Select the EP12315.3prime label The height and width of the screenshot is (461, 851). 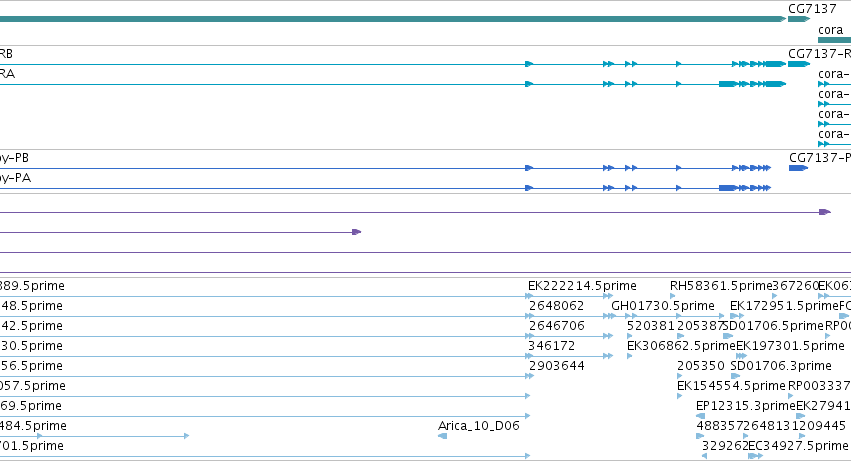pos(746,406)
